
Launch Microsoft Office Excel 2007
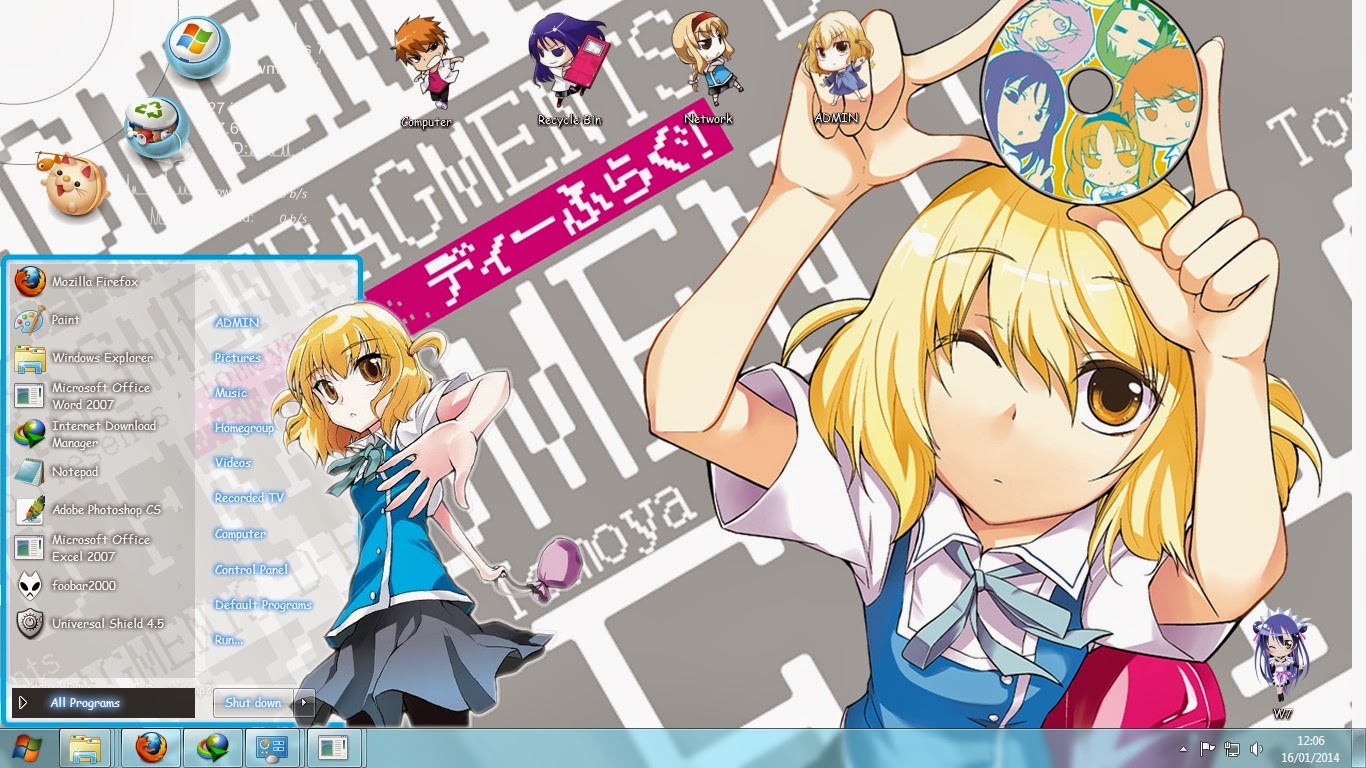[103, 548]
